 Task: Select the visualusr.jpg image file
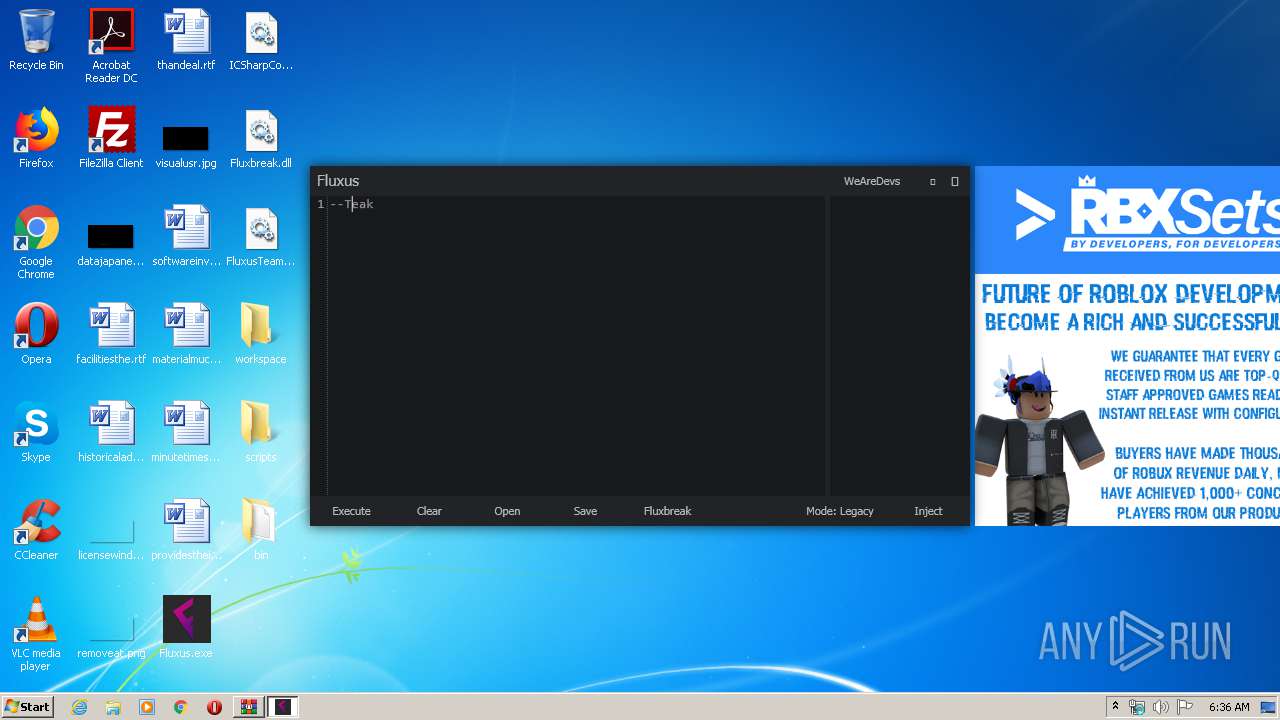186,145
